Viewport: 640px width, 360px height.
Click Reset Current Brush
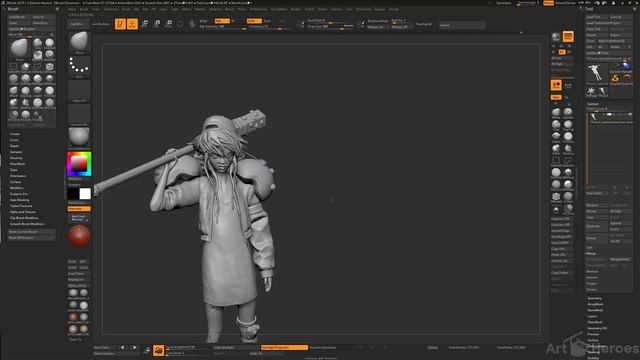pyautogui.click(x=31, y=232)
